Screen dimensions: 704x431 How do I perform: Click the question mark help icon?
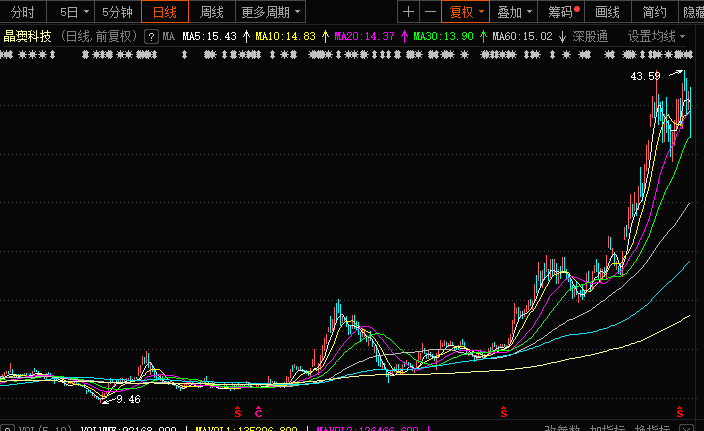click(151, 36)
